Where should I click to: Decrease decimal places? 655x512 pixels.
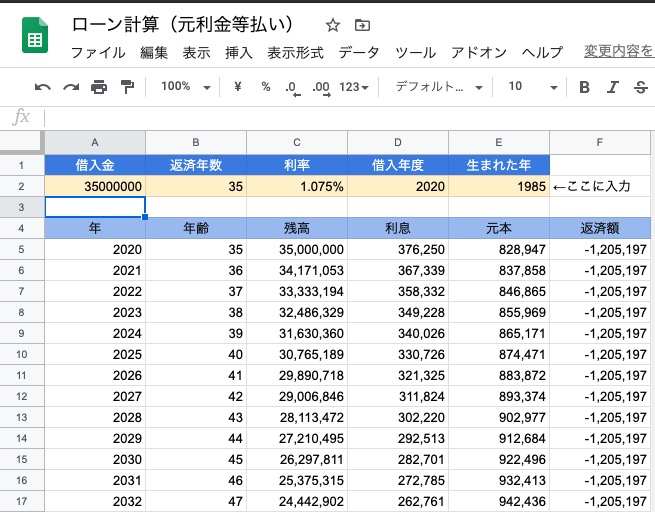coord(293,88)
